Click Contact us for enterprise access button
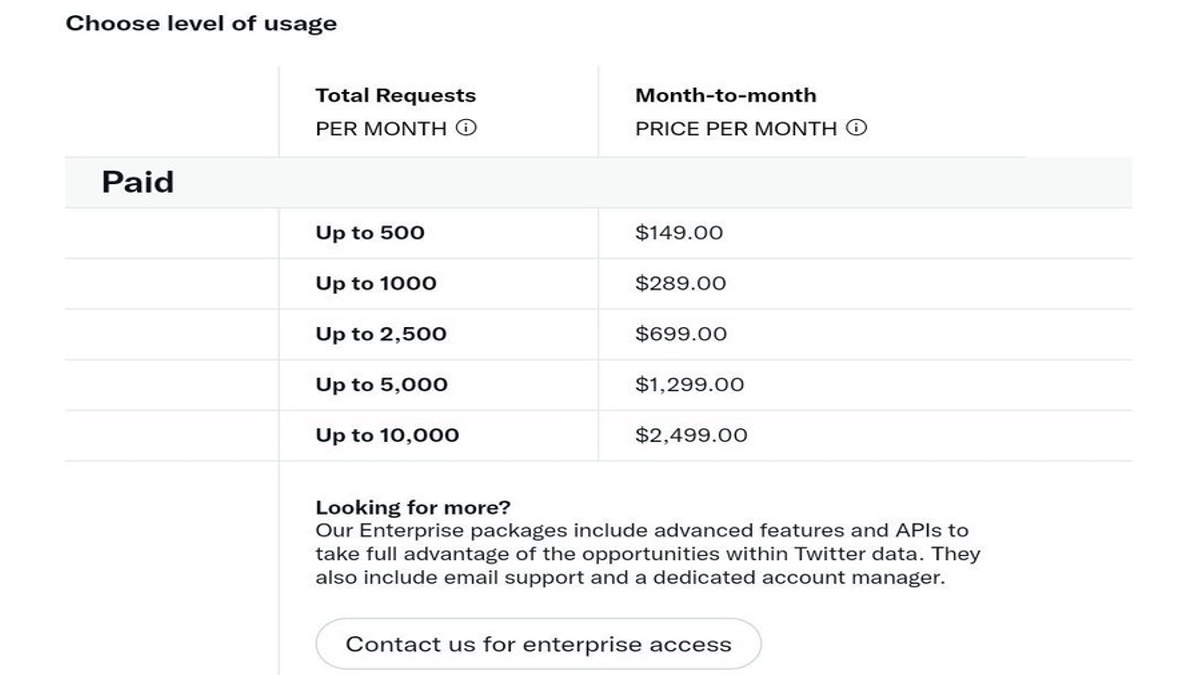The height and width of the screenshot is (675, 1200). 538,644
